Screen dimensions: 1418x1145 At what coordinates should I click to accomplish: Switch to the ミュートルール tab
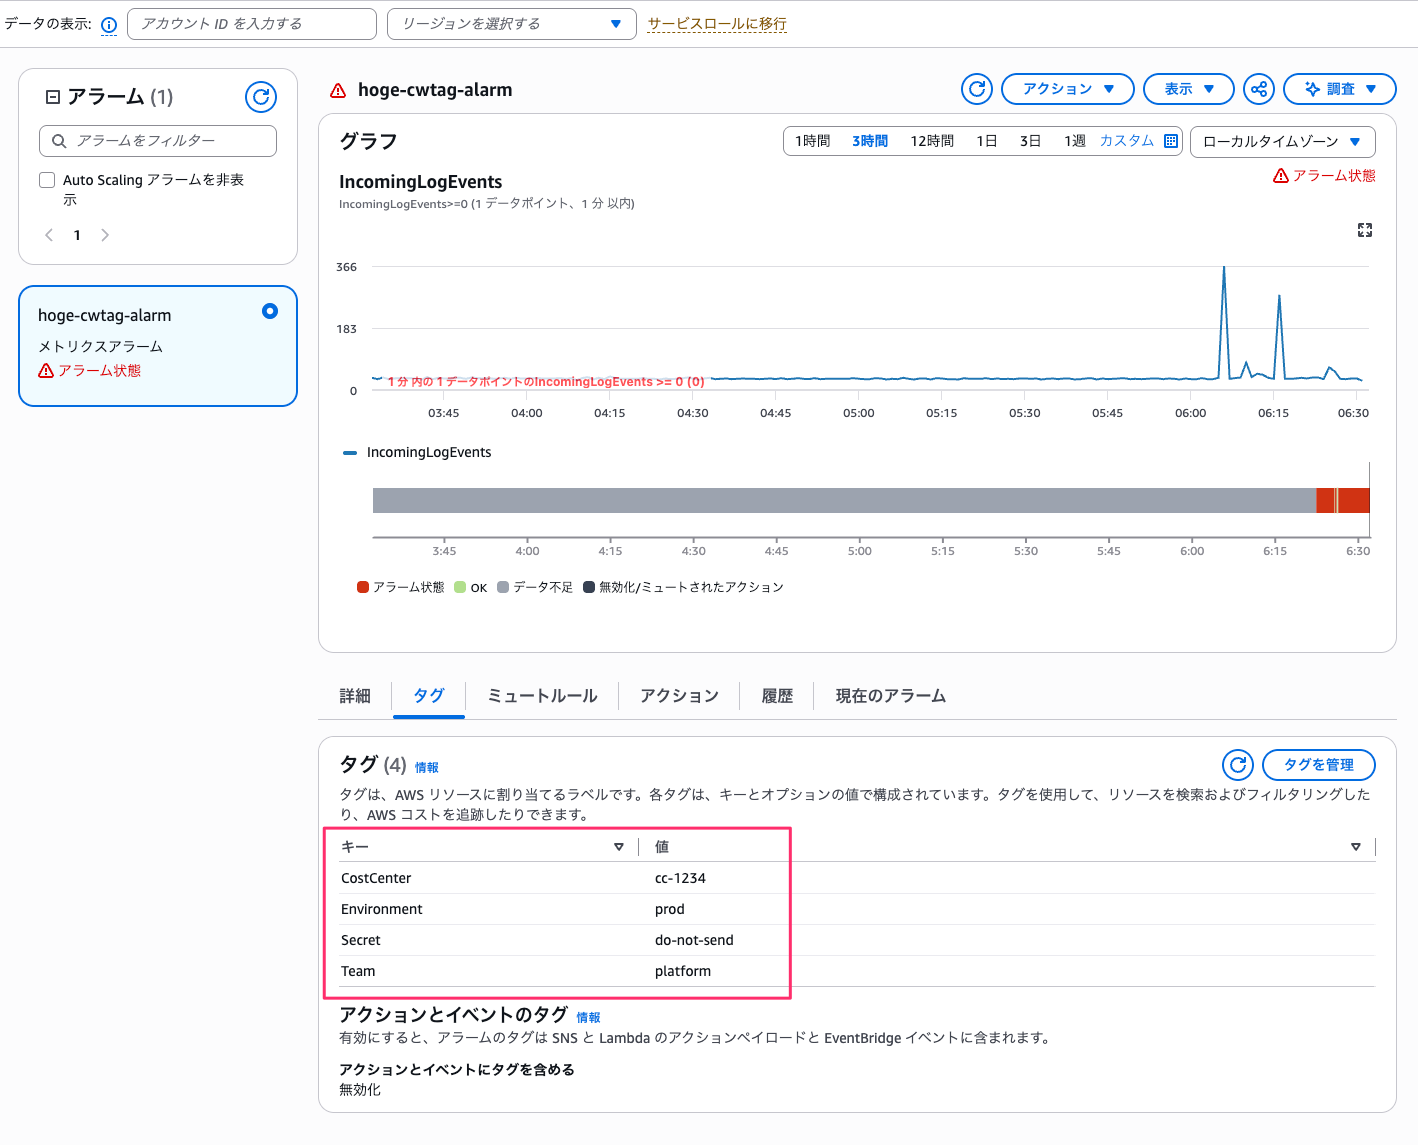(542, 696)
